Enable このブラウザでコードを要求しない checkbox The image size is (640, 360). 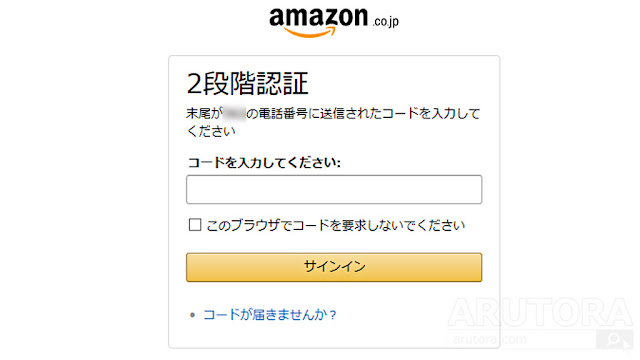tap(195, 224)
